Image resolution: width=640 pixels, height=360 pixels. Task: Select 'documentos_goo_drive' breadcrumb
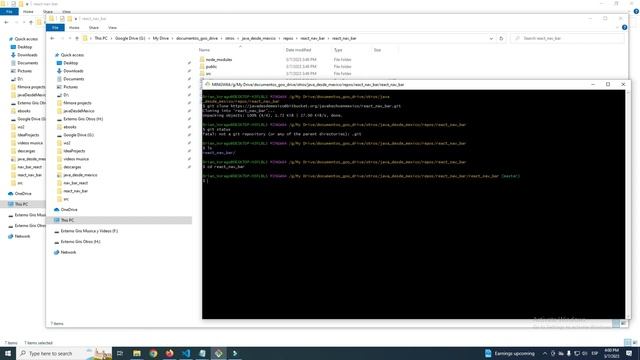click(x=197, y=38)
